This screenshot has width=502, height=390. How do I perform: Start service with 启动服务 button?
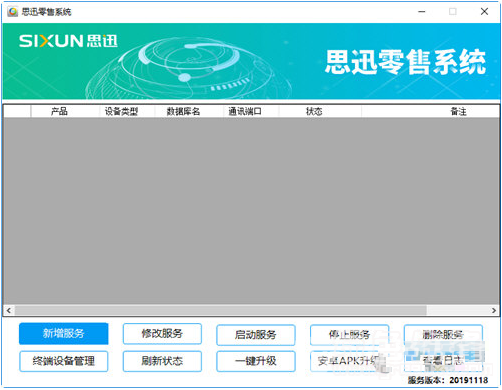(x=256, y=335)
